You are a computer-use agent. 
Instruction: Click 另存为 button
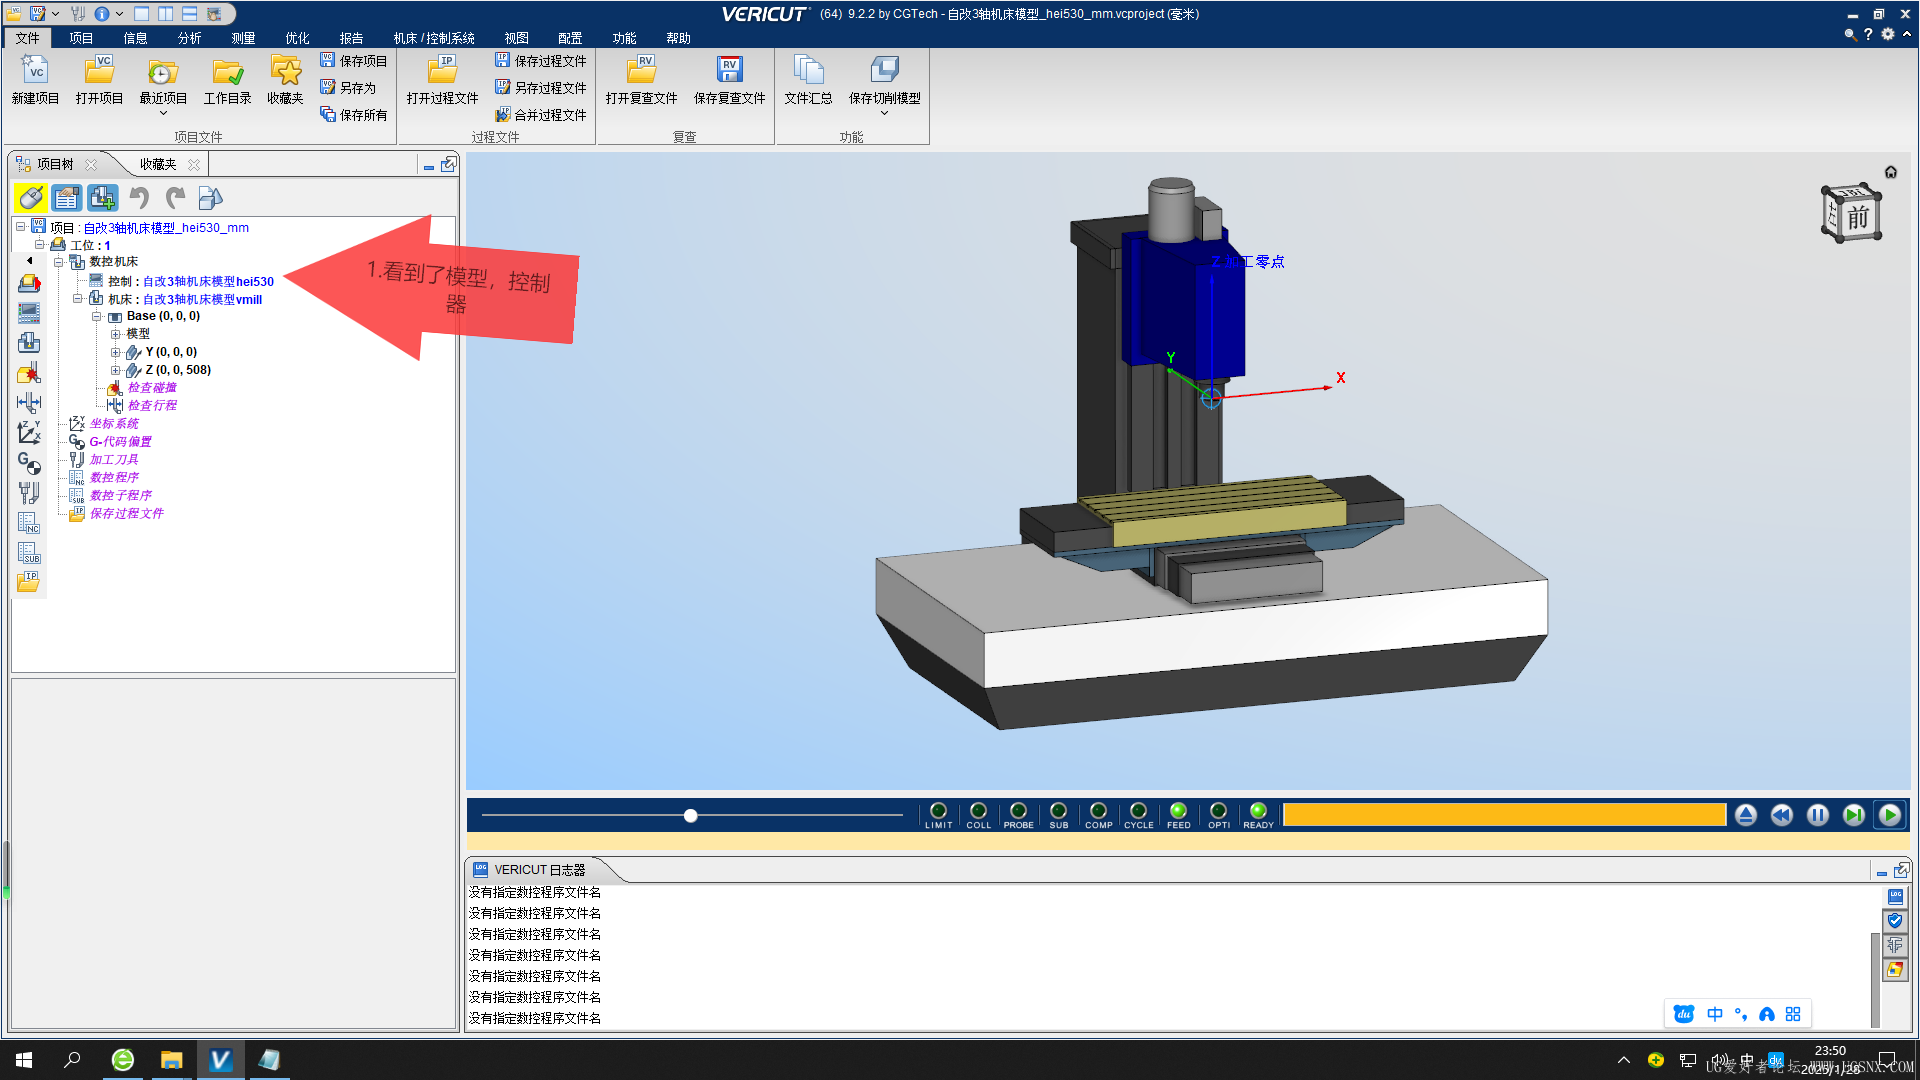tap(348, 88)
